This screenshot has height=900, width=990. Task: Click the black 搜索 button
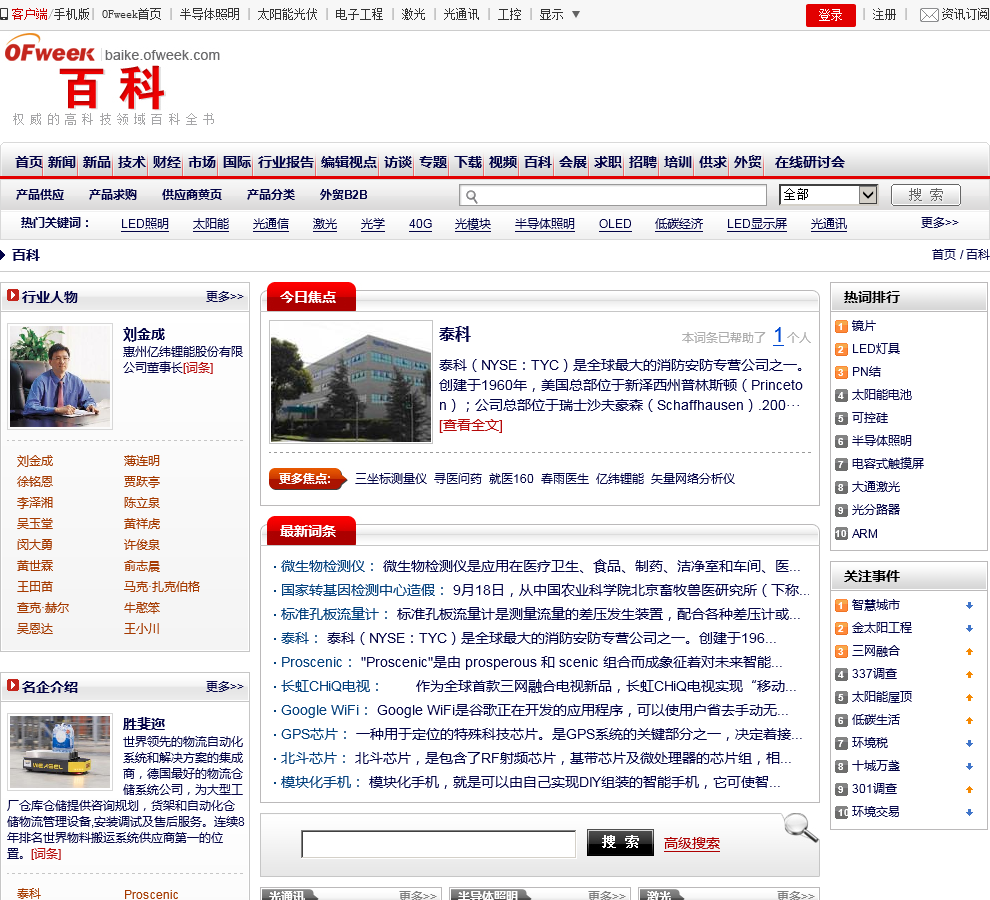click(620, 843)
